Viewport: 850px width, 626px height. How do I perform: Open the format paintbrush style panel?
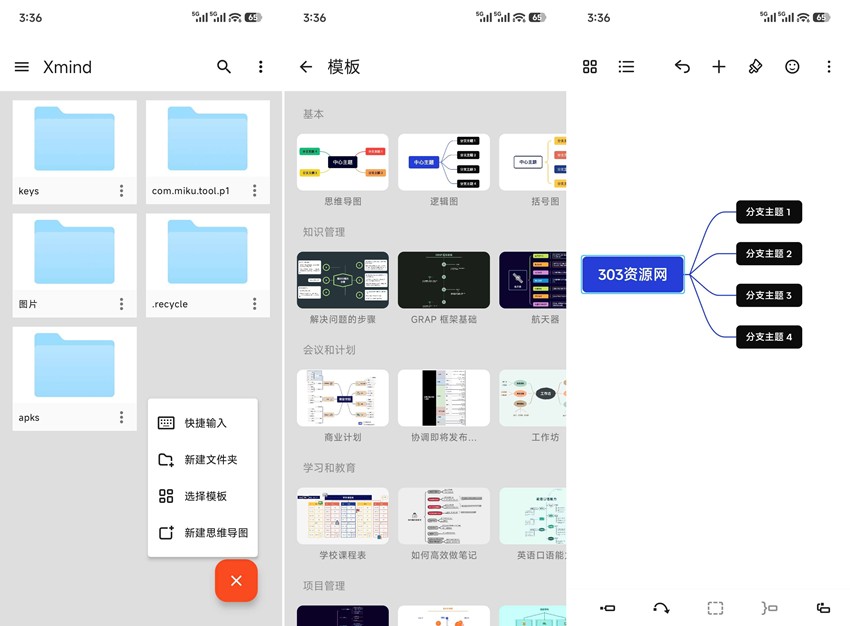[x=755, y=67]
